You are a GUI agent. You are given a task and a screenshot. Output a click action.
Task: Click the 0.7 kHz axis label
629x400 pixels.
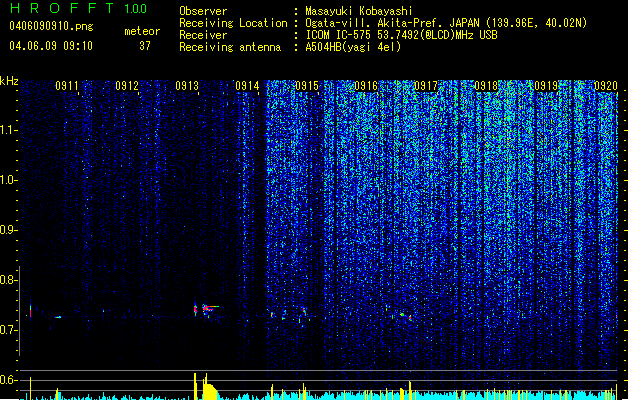[8, 330]
